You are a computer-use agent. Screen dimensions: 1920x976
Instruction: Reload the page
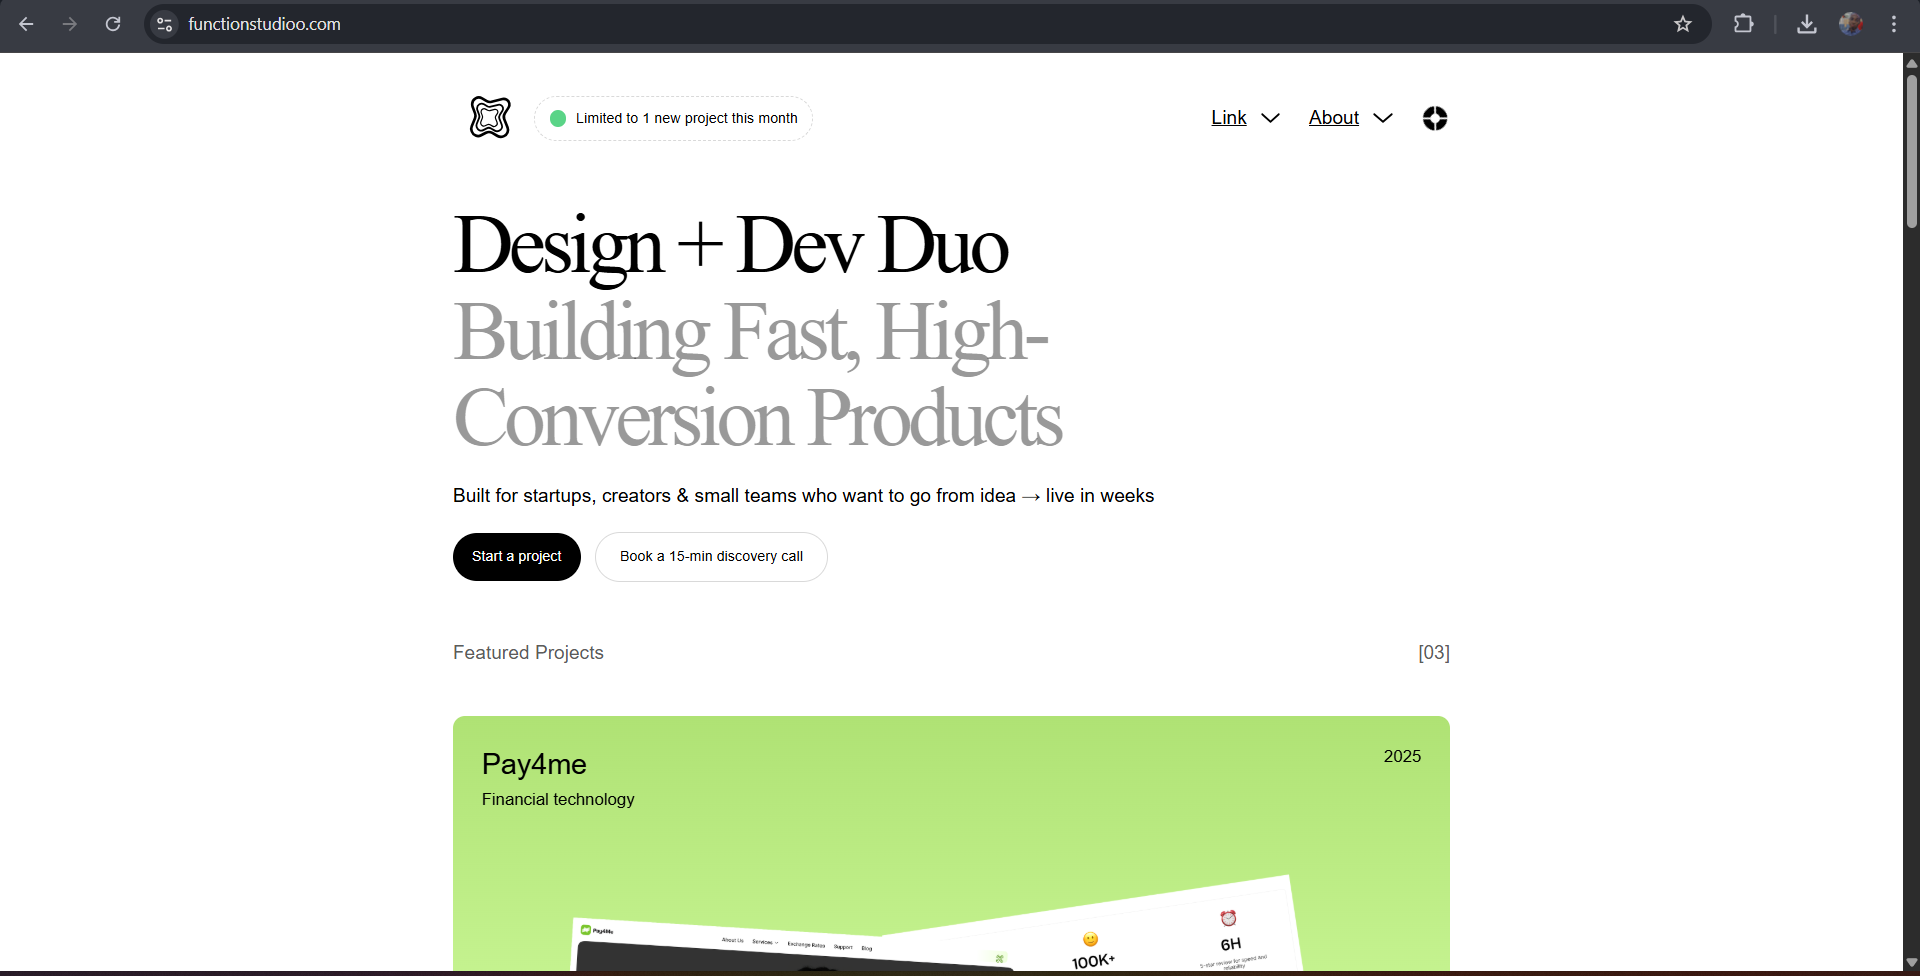tap(113, 24)
